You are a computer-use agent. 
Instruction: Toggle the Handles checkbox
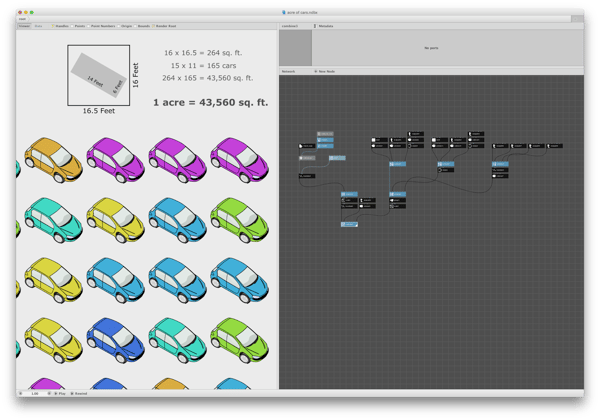click(x=53, y=26)
